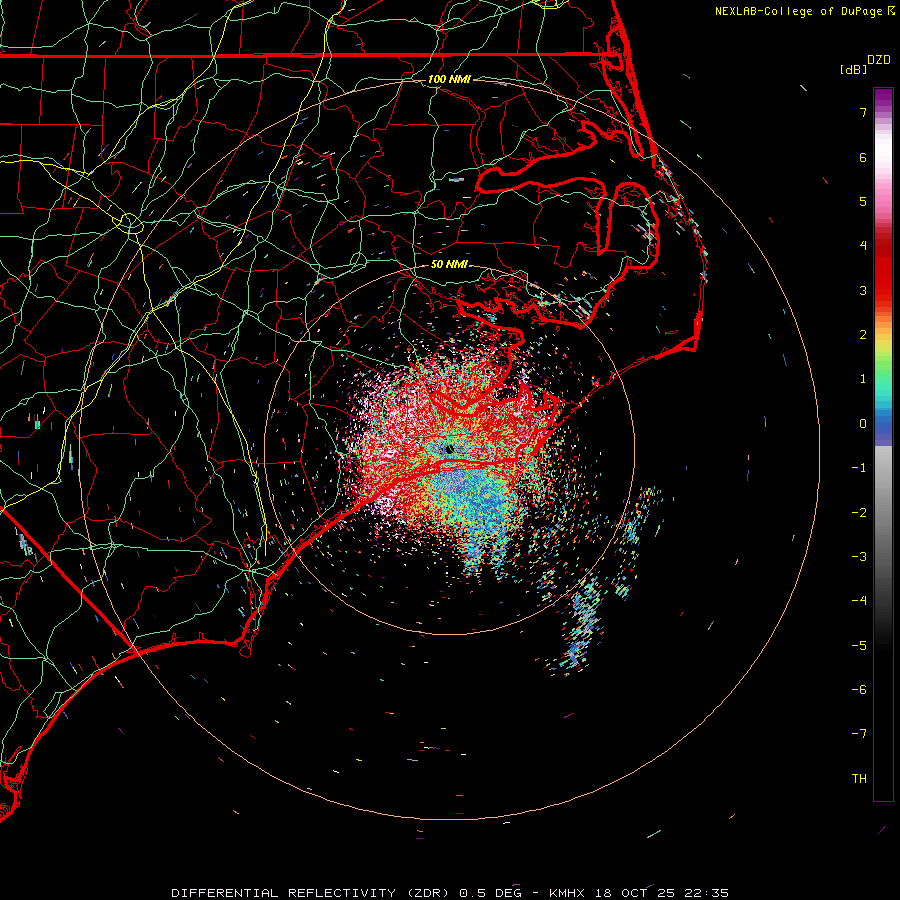Click the -1 value on color scale

pyautogui.click(x=859, y=468)
